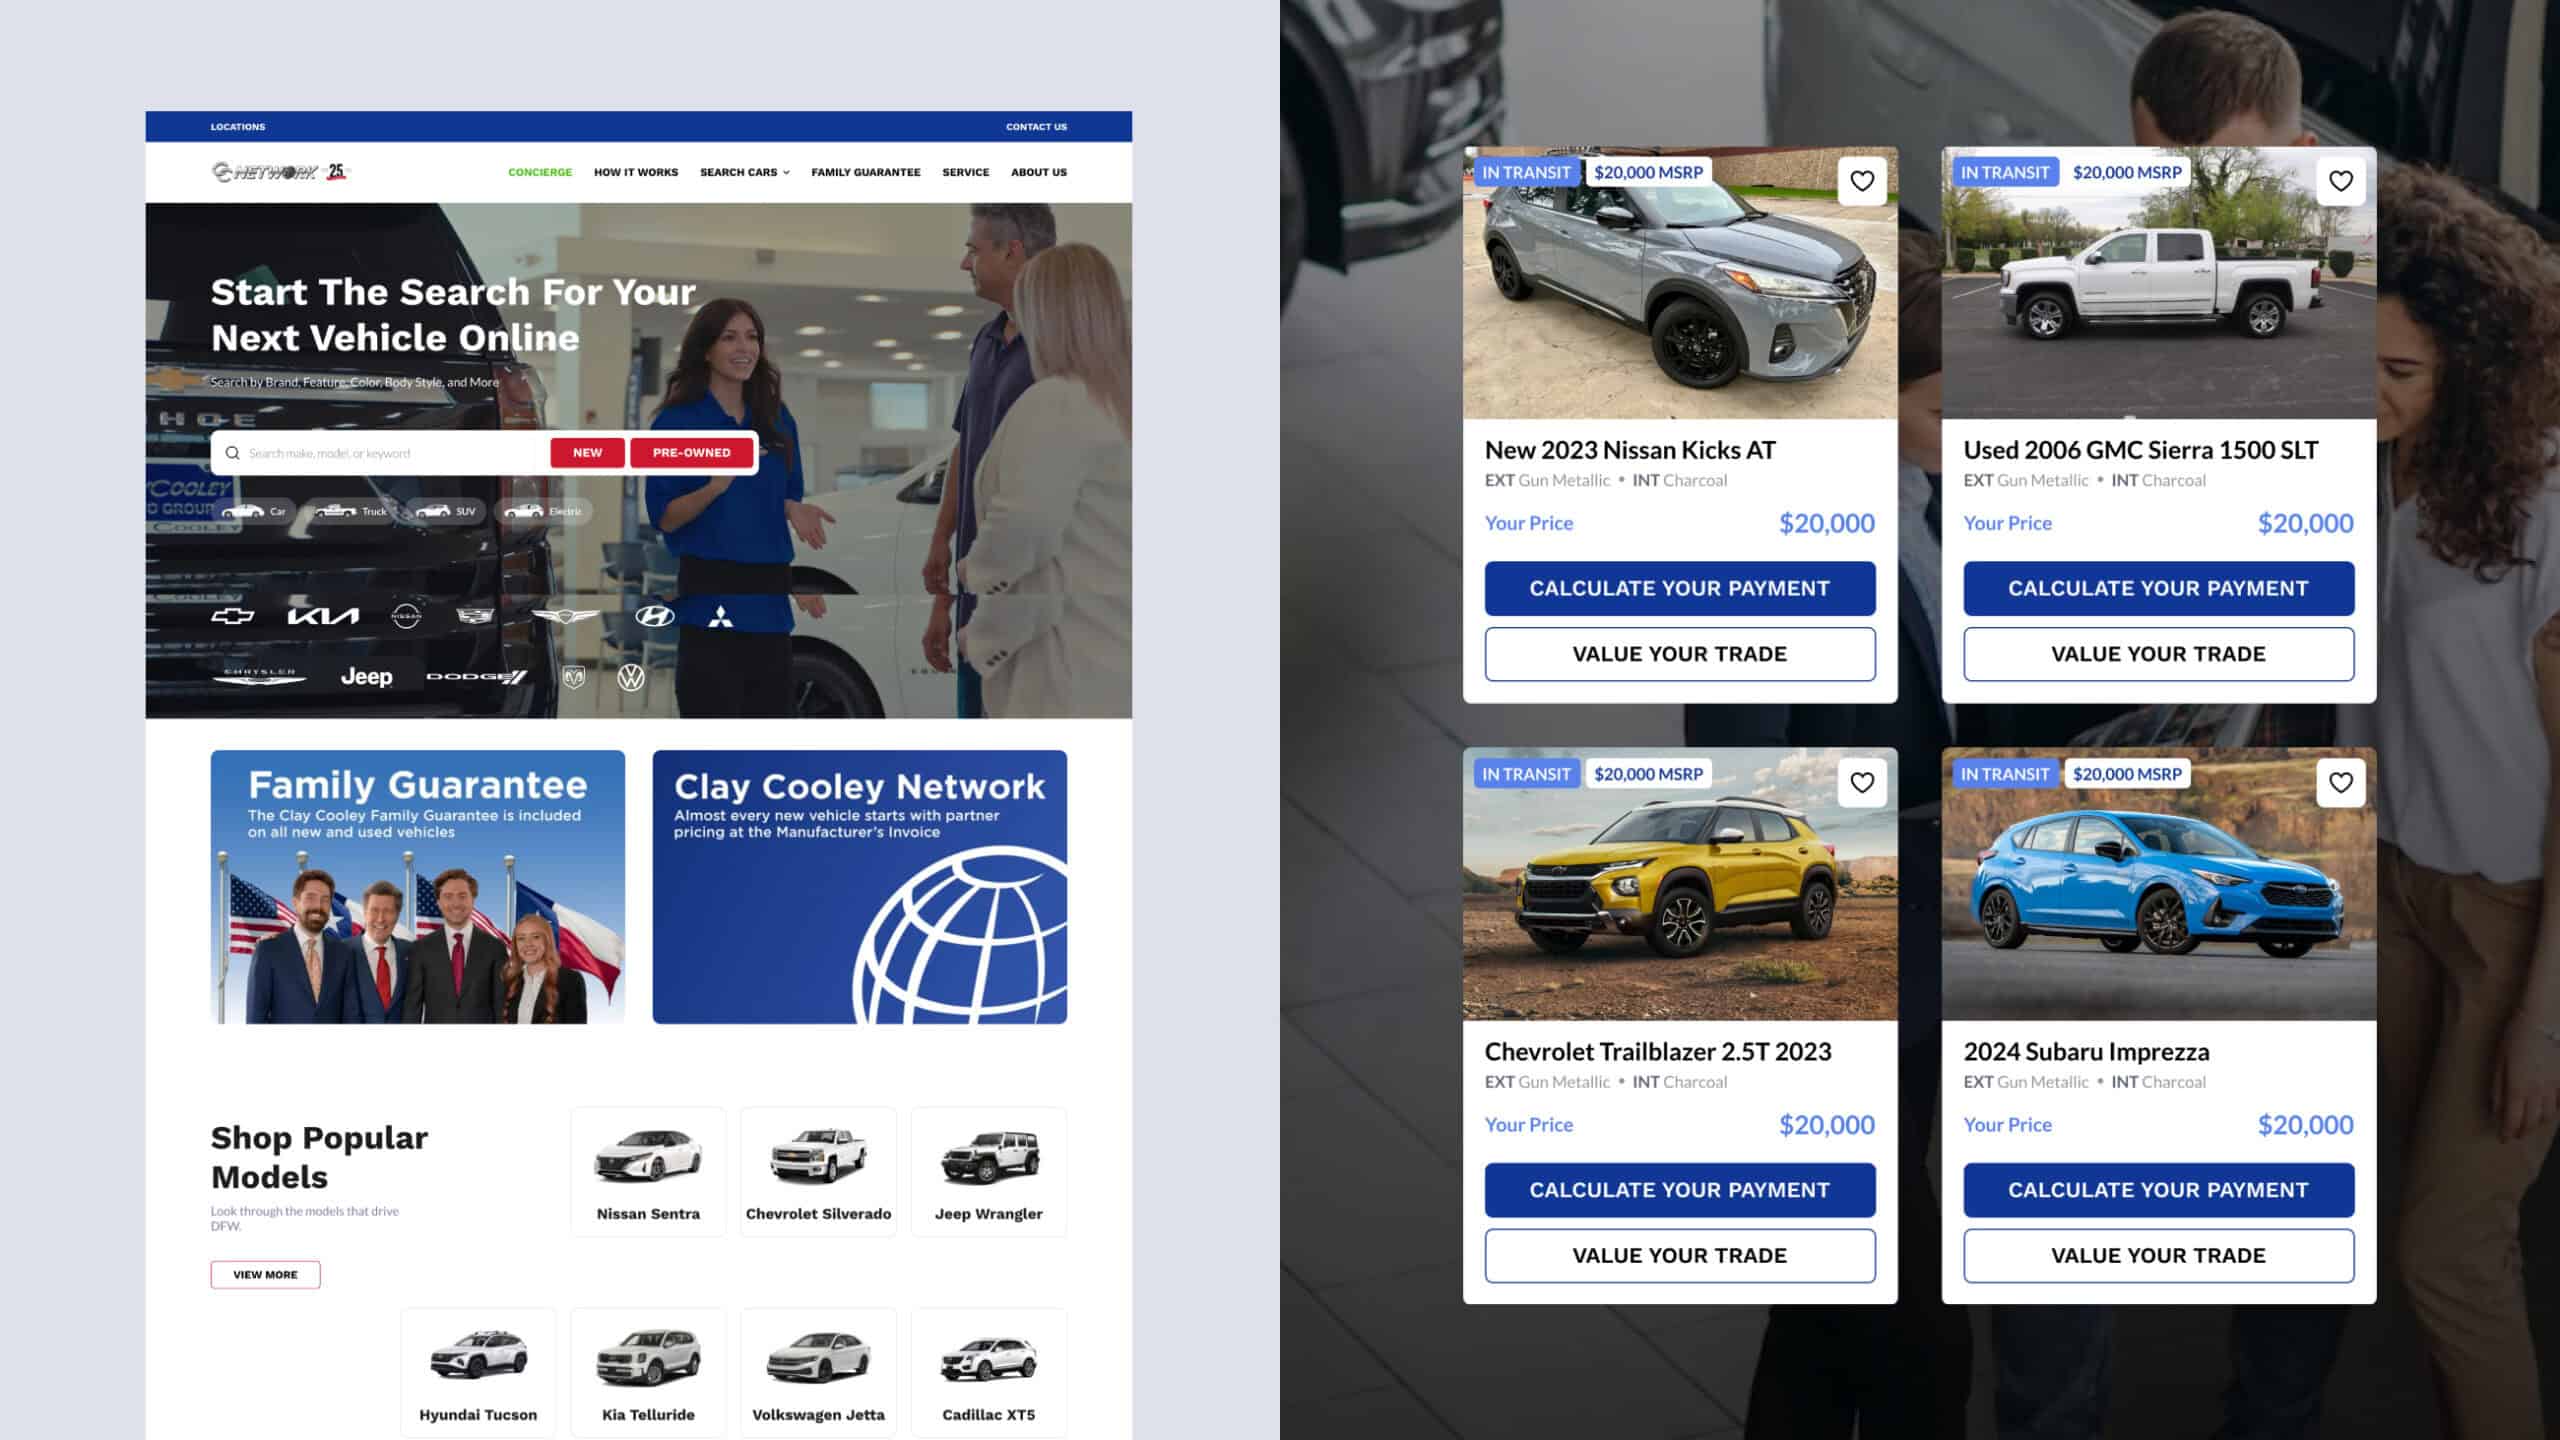Go to How It Works page
Viewport: 2560px width, 1440px height.
click(636, 172)
